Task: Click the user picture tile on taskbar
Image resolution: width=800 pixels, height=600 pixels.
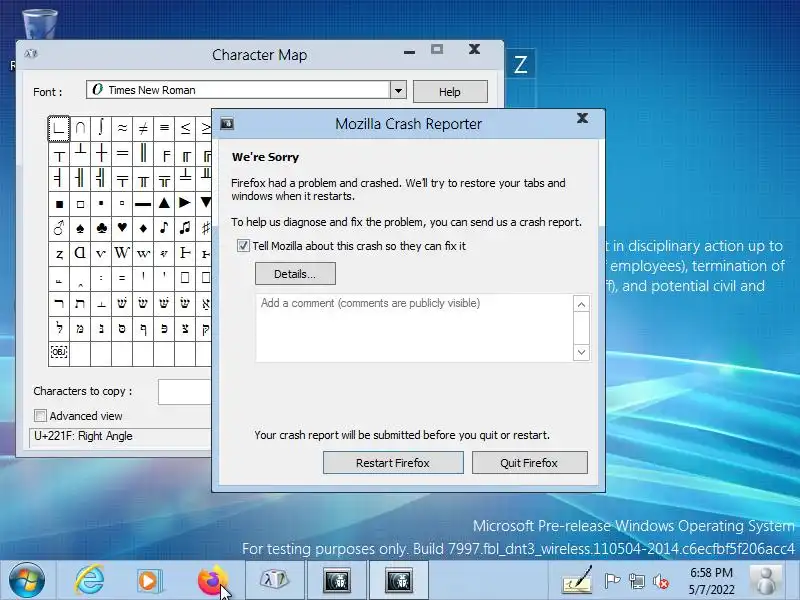Action: 766,580
